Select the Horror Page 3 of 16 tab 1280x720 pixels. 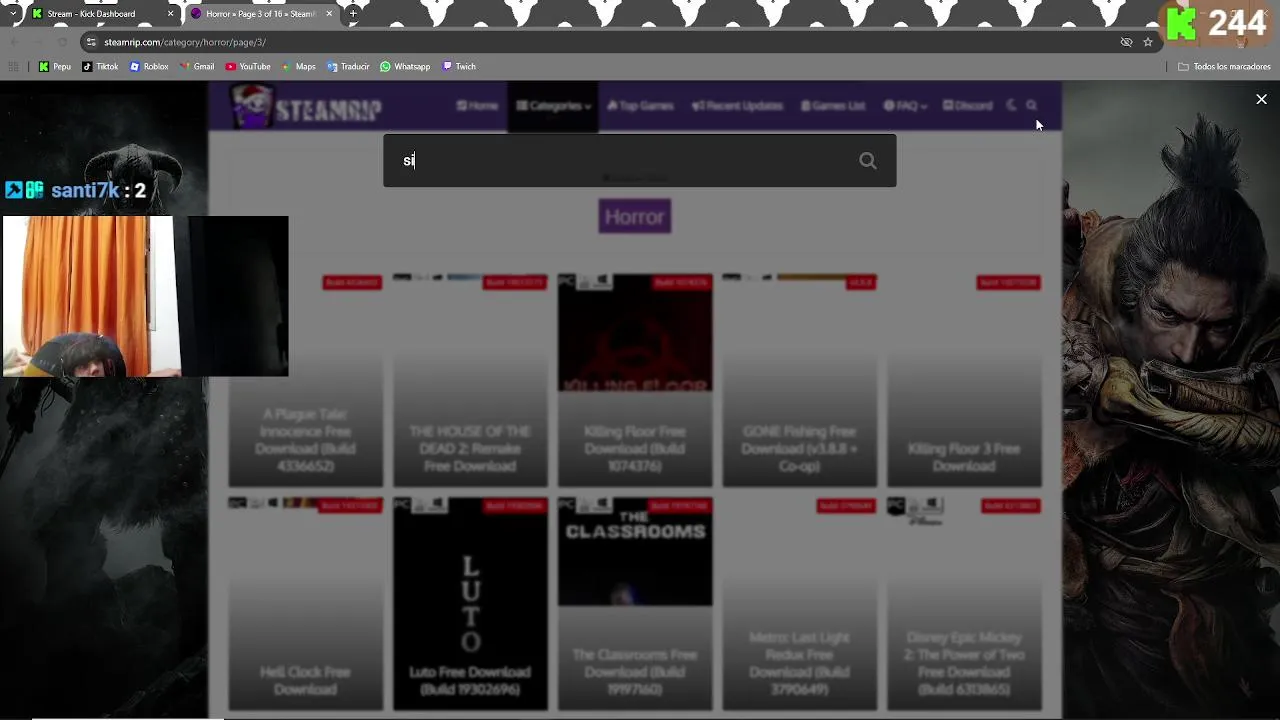[260, 14]
